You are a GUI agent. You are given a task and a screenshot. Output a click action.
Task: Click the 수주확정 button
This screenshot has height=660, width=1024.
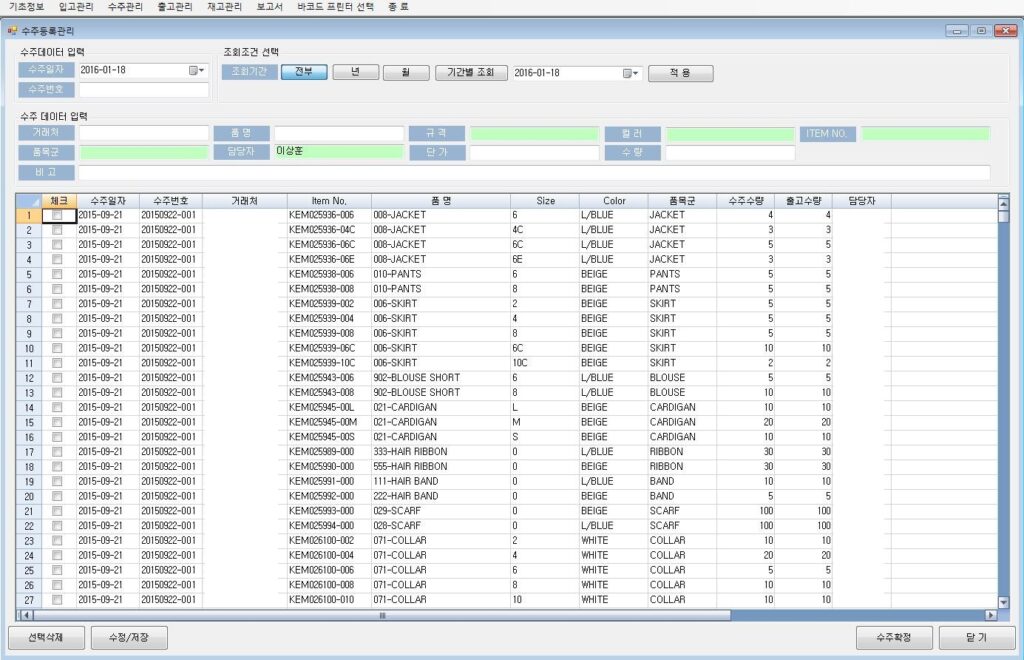[x=896, y=637]
